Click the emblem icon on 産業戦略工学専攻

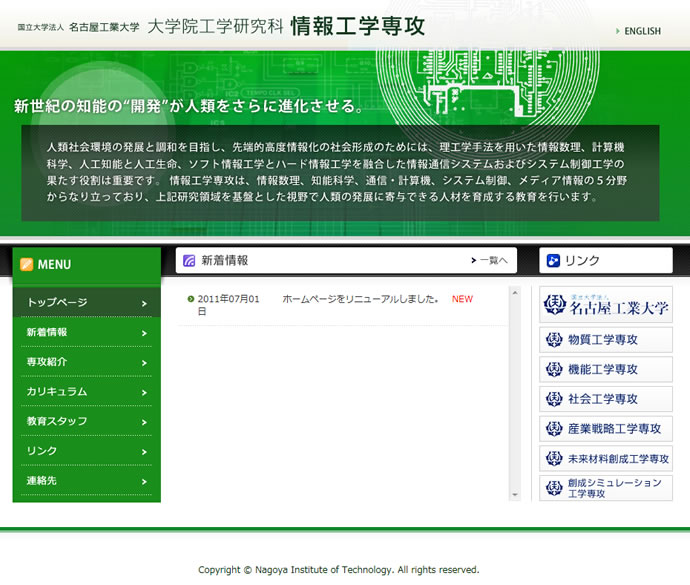[554, 429]
